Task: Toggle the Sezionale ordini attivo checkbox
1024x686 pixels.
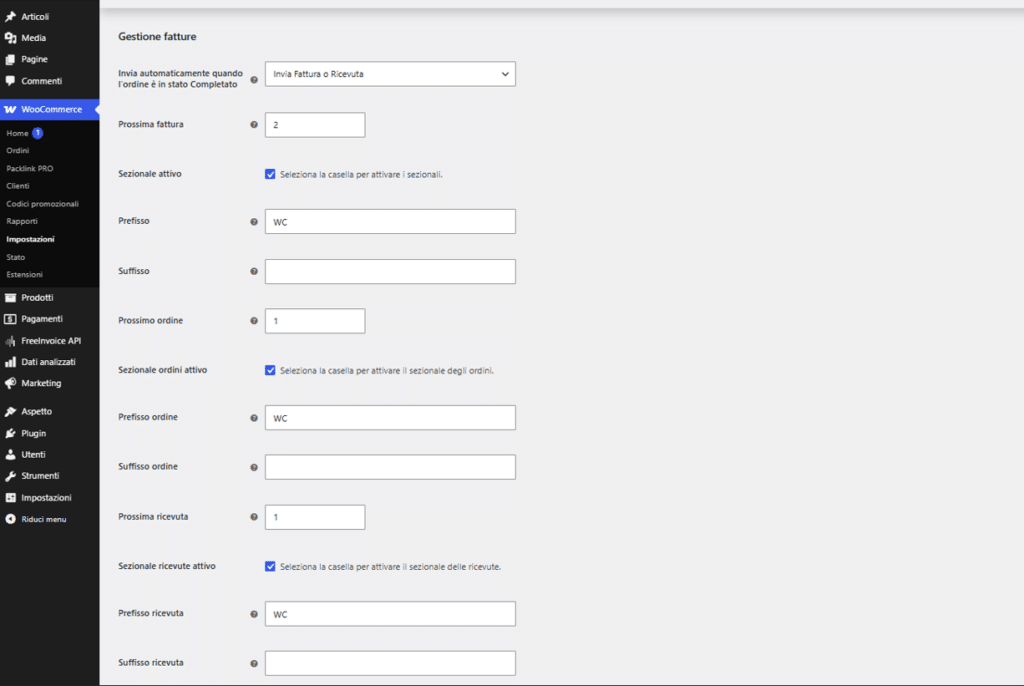Action: point(270,370)
